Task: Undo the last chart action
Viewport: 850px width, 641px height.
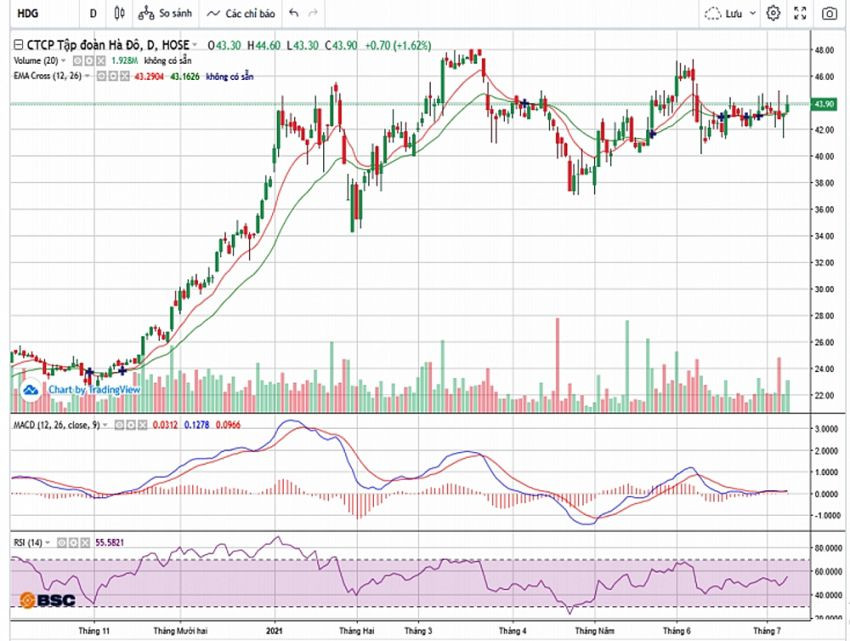Action: (294, 13)
